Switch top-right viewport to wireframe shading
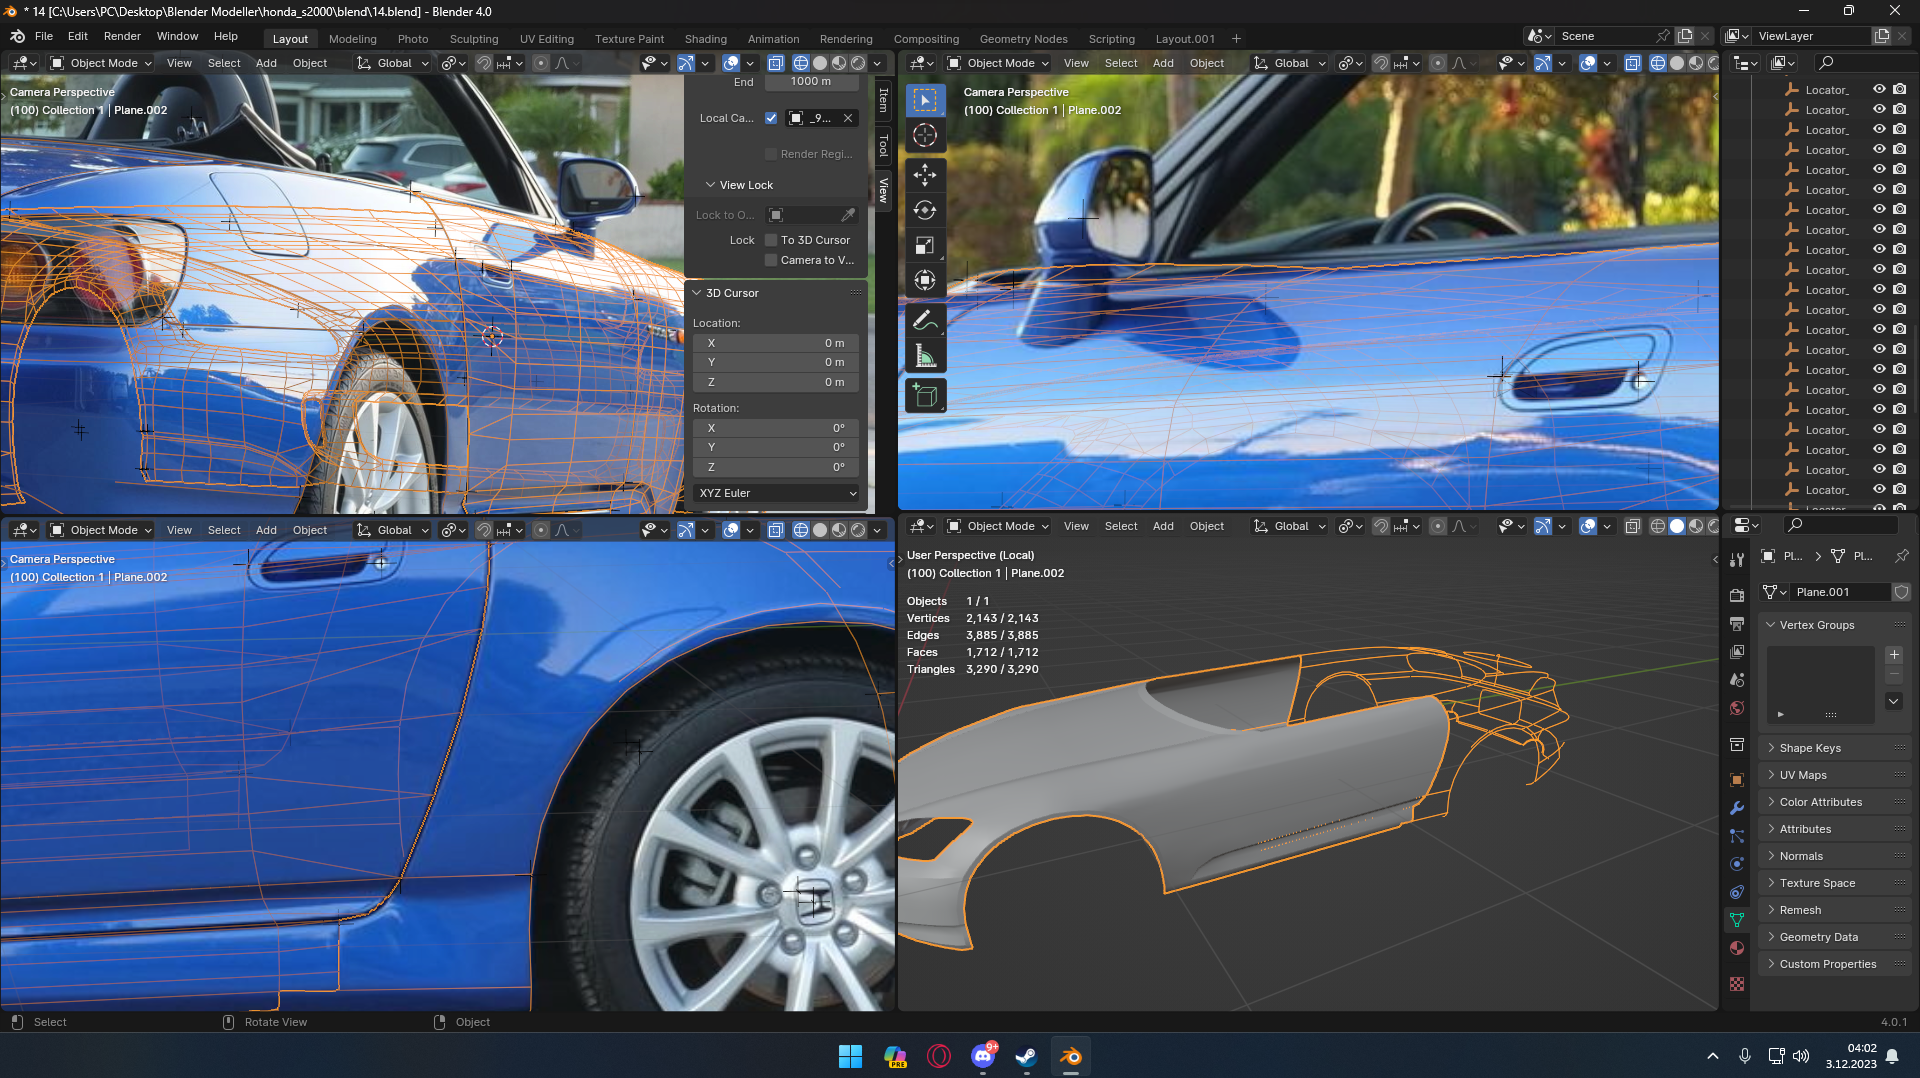Viewport: 1920px width, 1078px height. pos(1658,63)
